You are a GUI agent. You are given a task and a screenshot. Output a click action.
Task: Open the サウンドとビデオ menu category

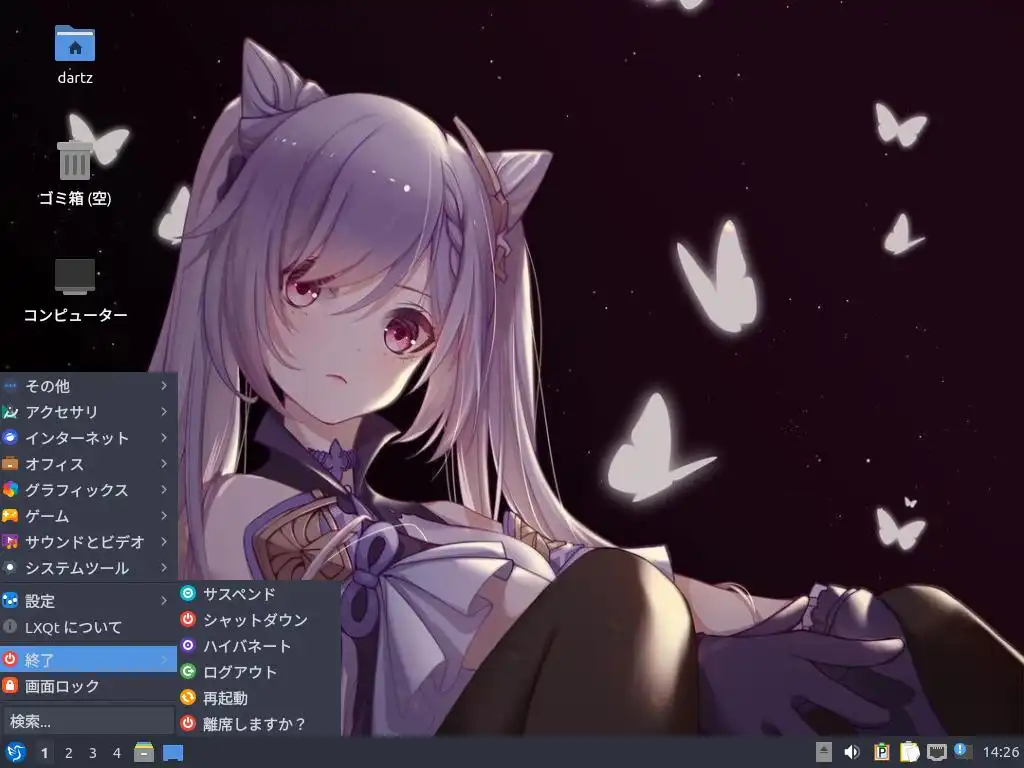point(88,542)
